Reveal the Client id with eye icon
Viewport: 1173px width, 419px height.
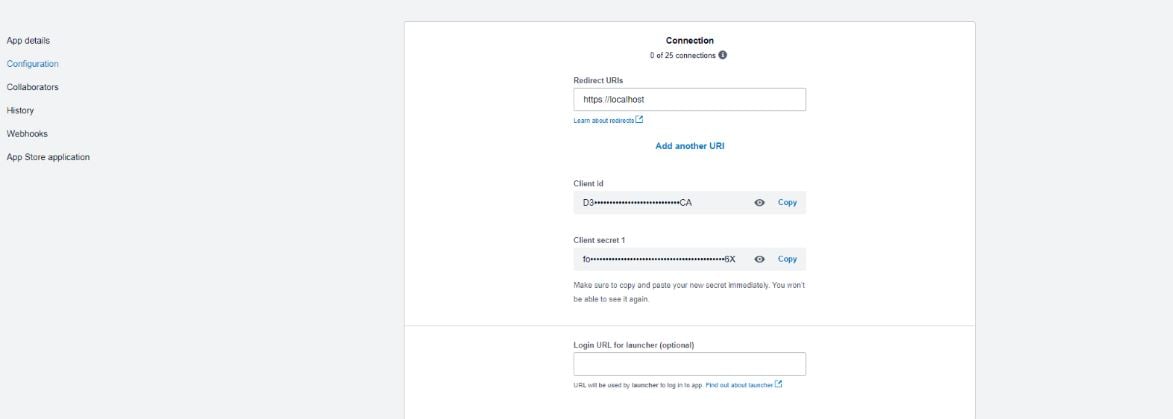(759, 203)
